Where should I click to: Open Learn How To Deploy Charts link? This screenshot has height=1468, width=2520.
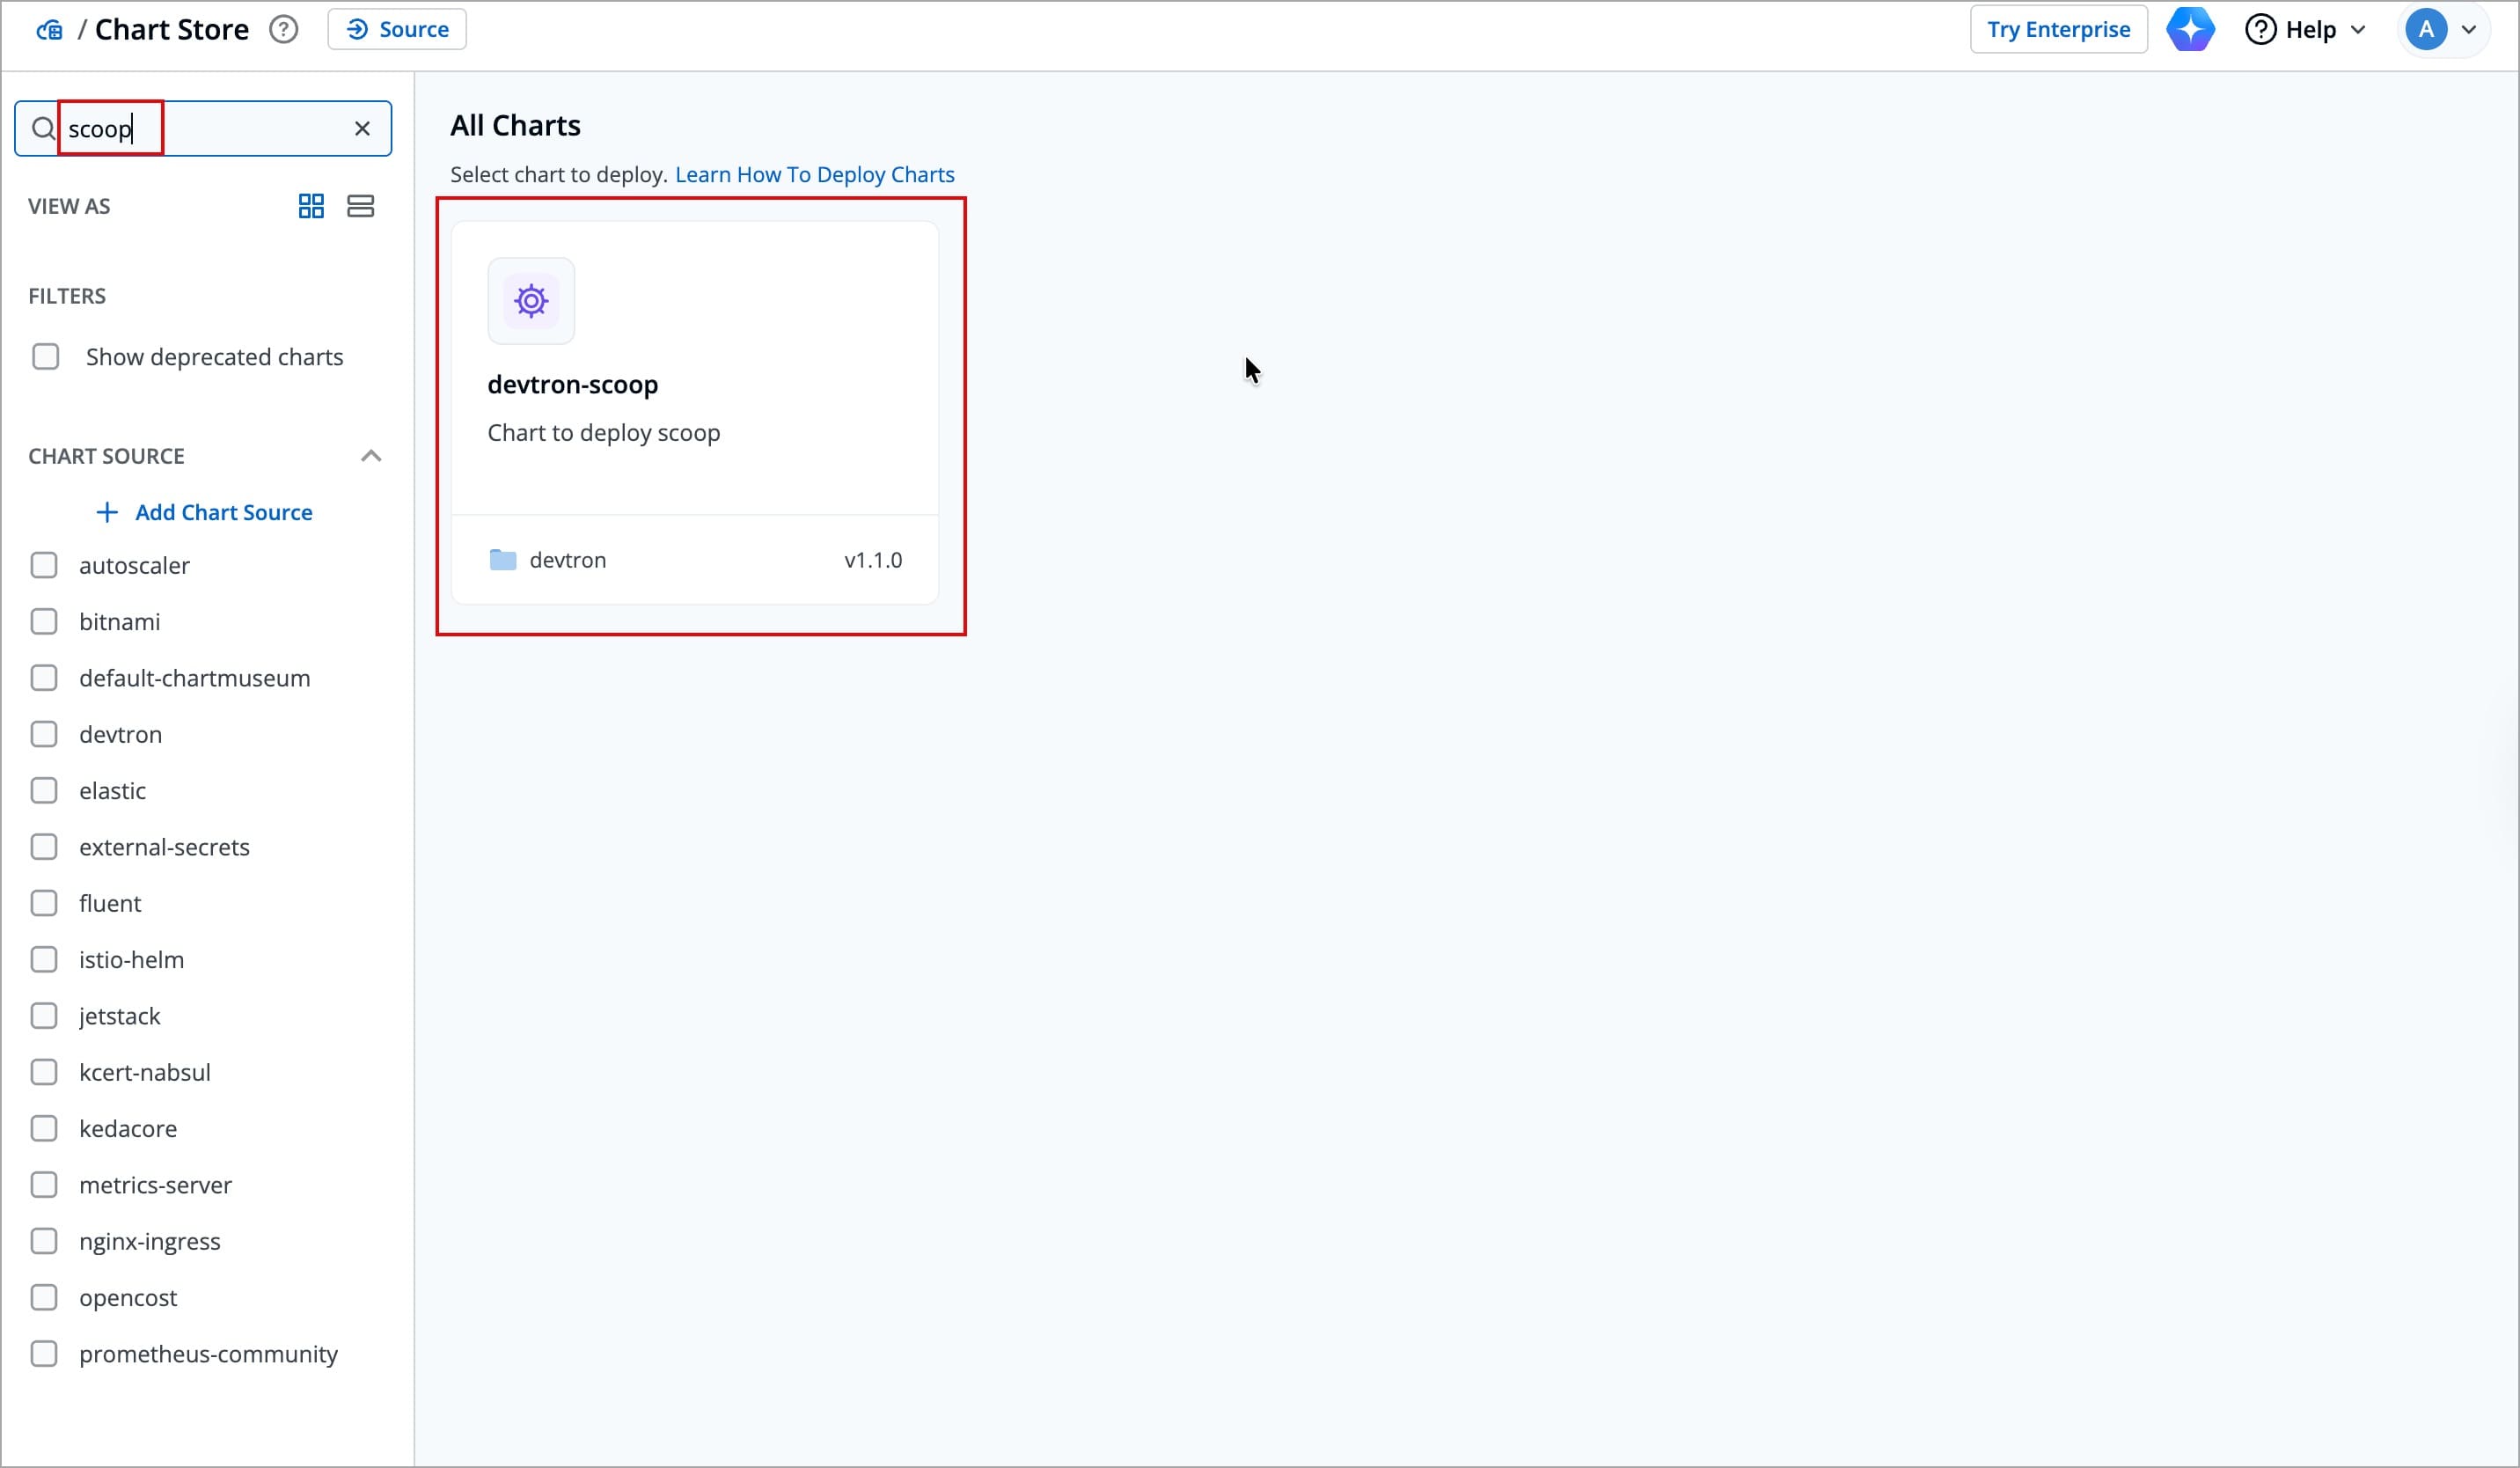814,174
